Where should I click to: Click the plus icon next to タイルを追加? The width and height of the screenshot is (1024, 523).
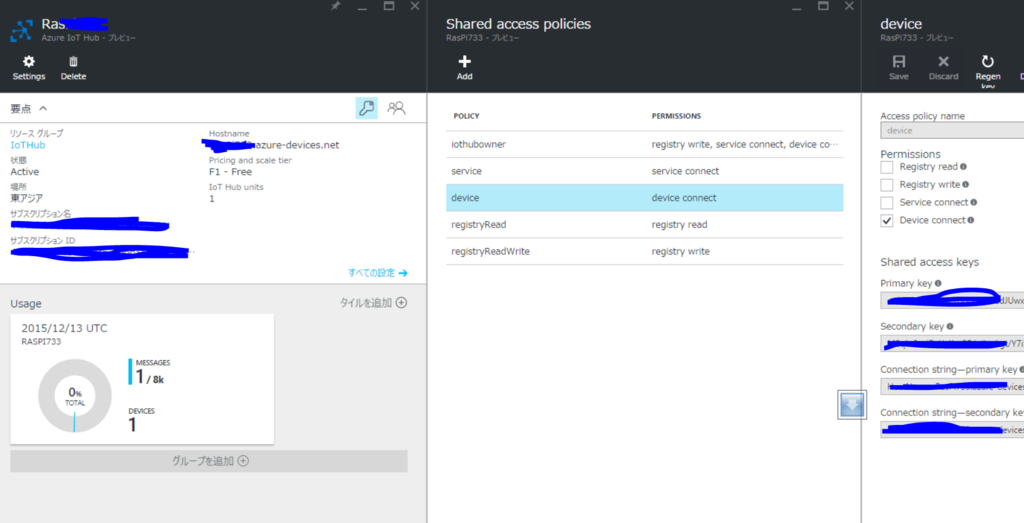pyautogui.click(x=401, y=302)
